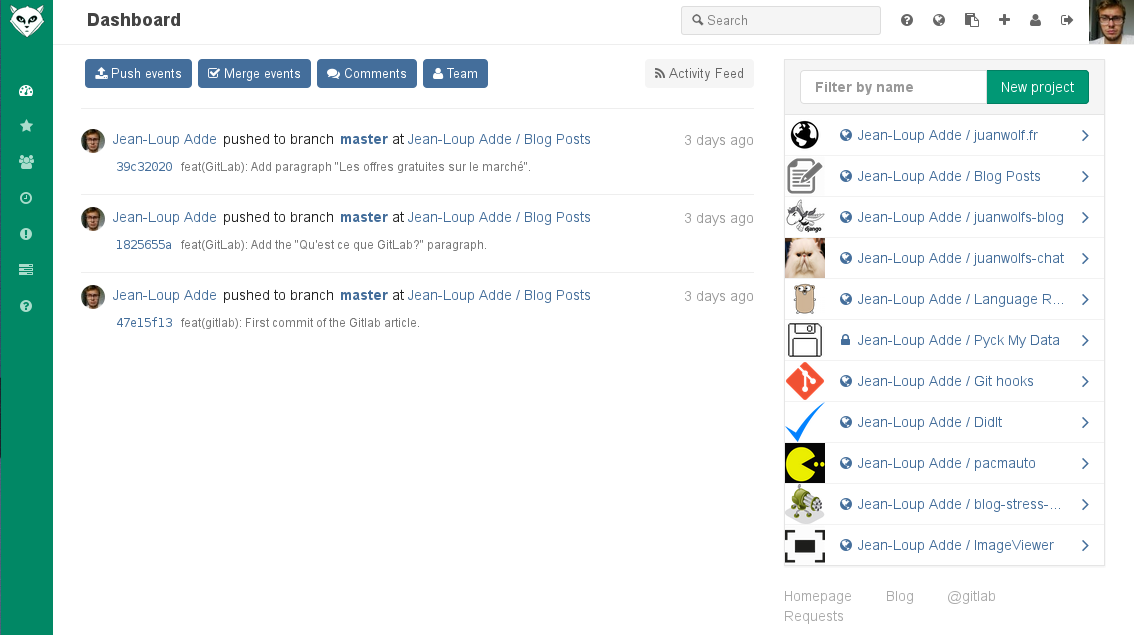Image resolution: width=1134 pixels, height=635 pixels.
Task: Expand chevron for Git hooks project
Action: [x=1085, y=381]
